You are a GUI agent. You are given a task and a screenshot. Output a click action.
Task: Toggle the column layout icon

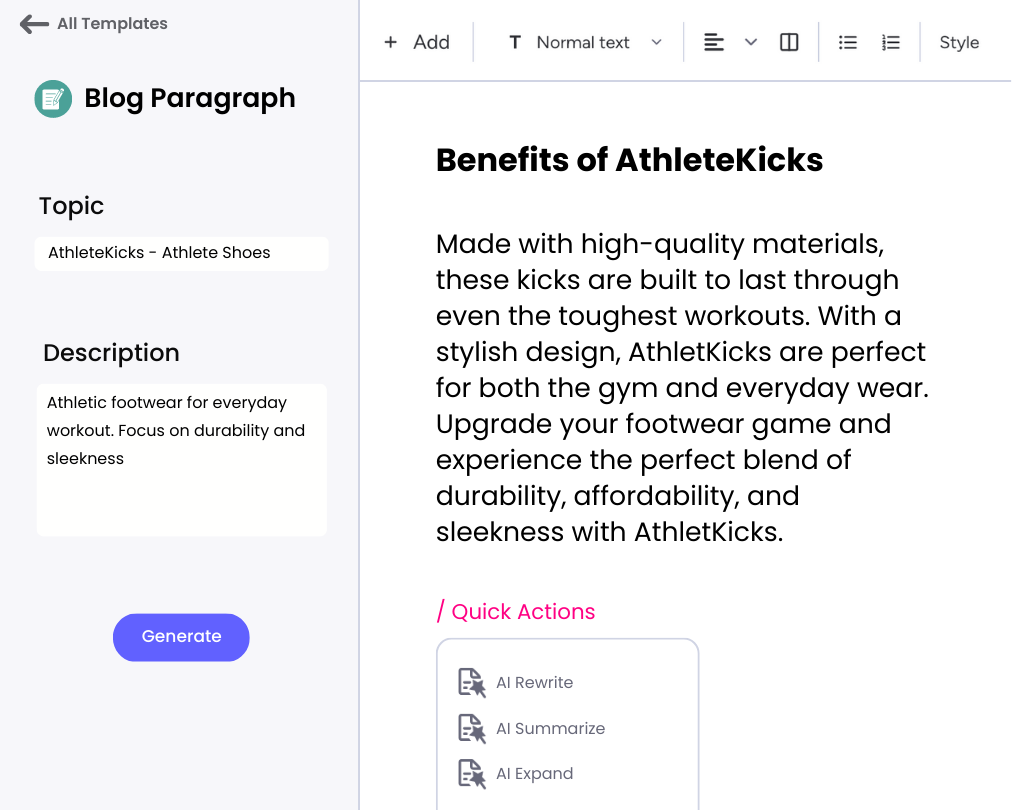click(x=789, y=43)
